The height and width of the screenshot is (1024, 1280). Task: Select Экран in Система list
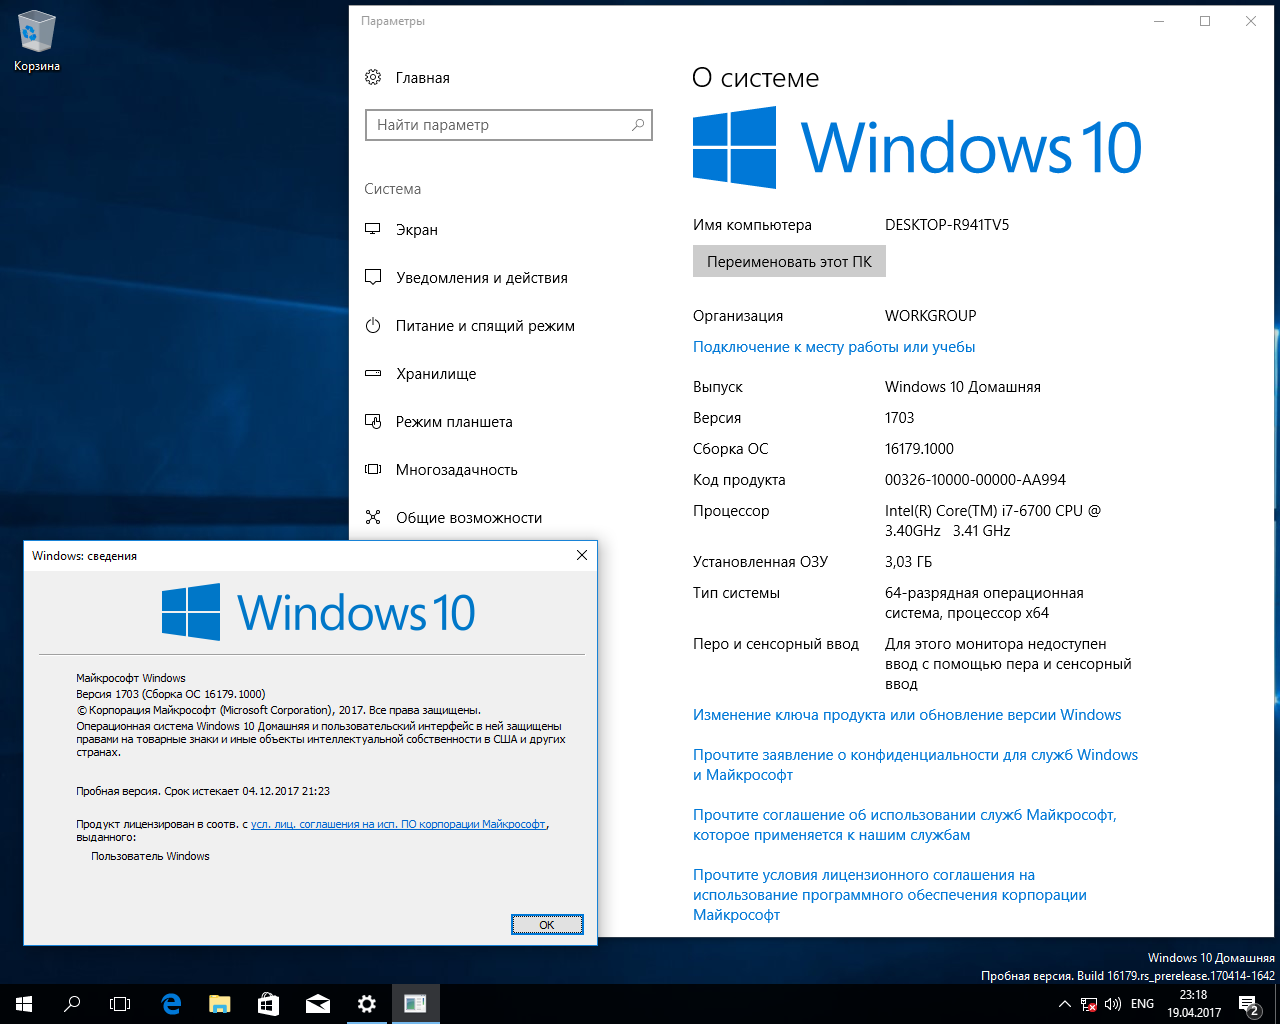tap(416, 230)
